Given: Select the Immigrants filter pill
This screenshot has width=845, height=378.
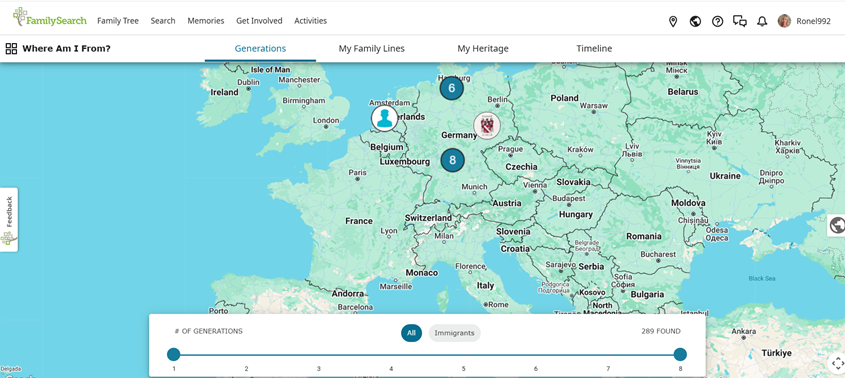Looking at the screenshot, I should coord(454,333).
